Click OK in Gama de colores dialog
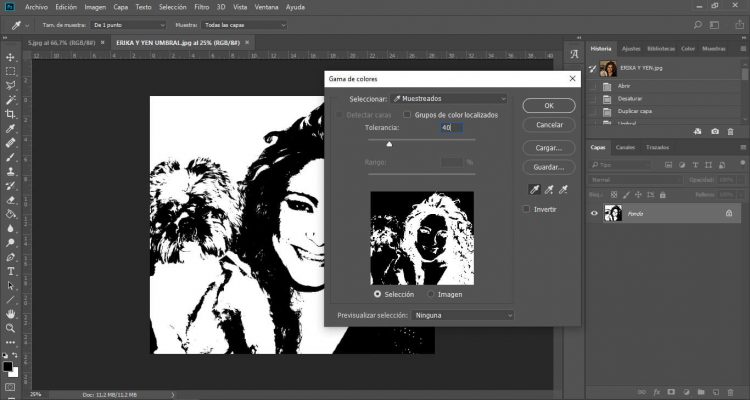This screenshot has width=750, height=400. pyautogui.click(x=549, y=106)
